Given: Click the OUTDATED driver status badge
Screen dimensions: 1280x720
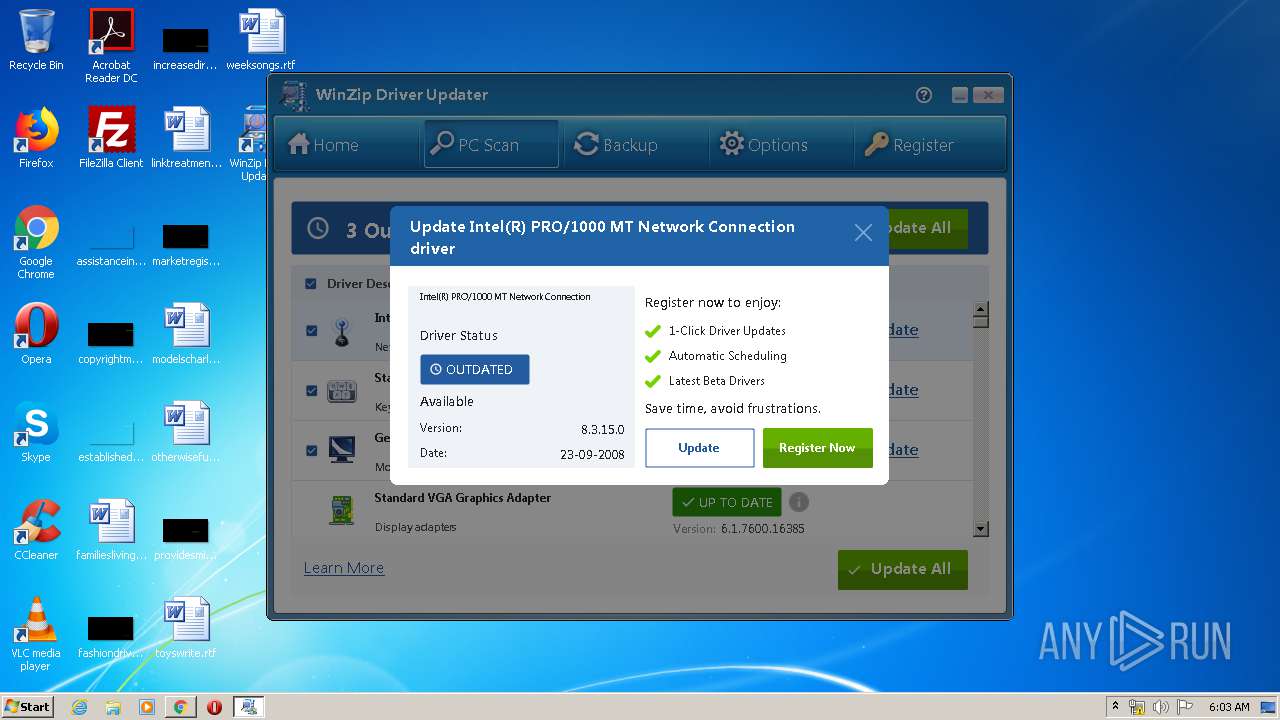Looking at the screenshot, I should 474,369.
